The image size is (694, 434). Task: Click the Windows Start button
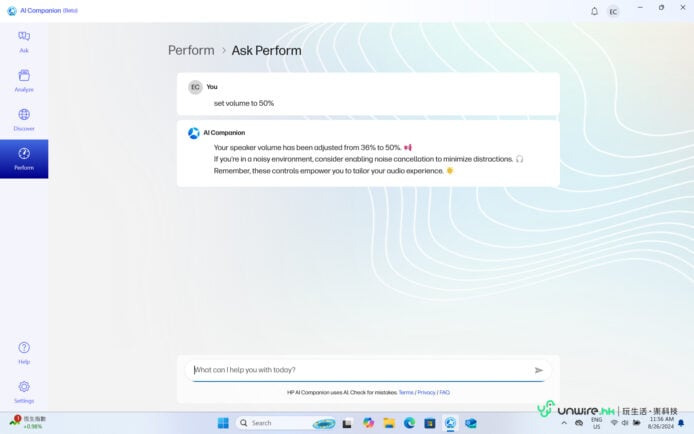222,423
